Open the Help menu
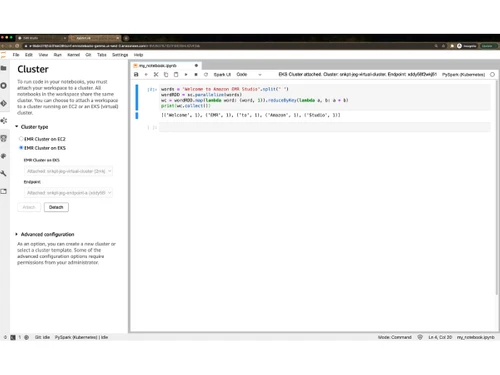500x375 pixels. pyautogui.click(x=138, y=55)
